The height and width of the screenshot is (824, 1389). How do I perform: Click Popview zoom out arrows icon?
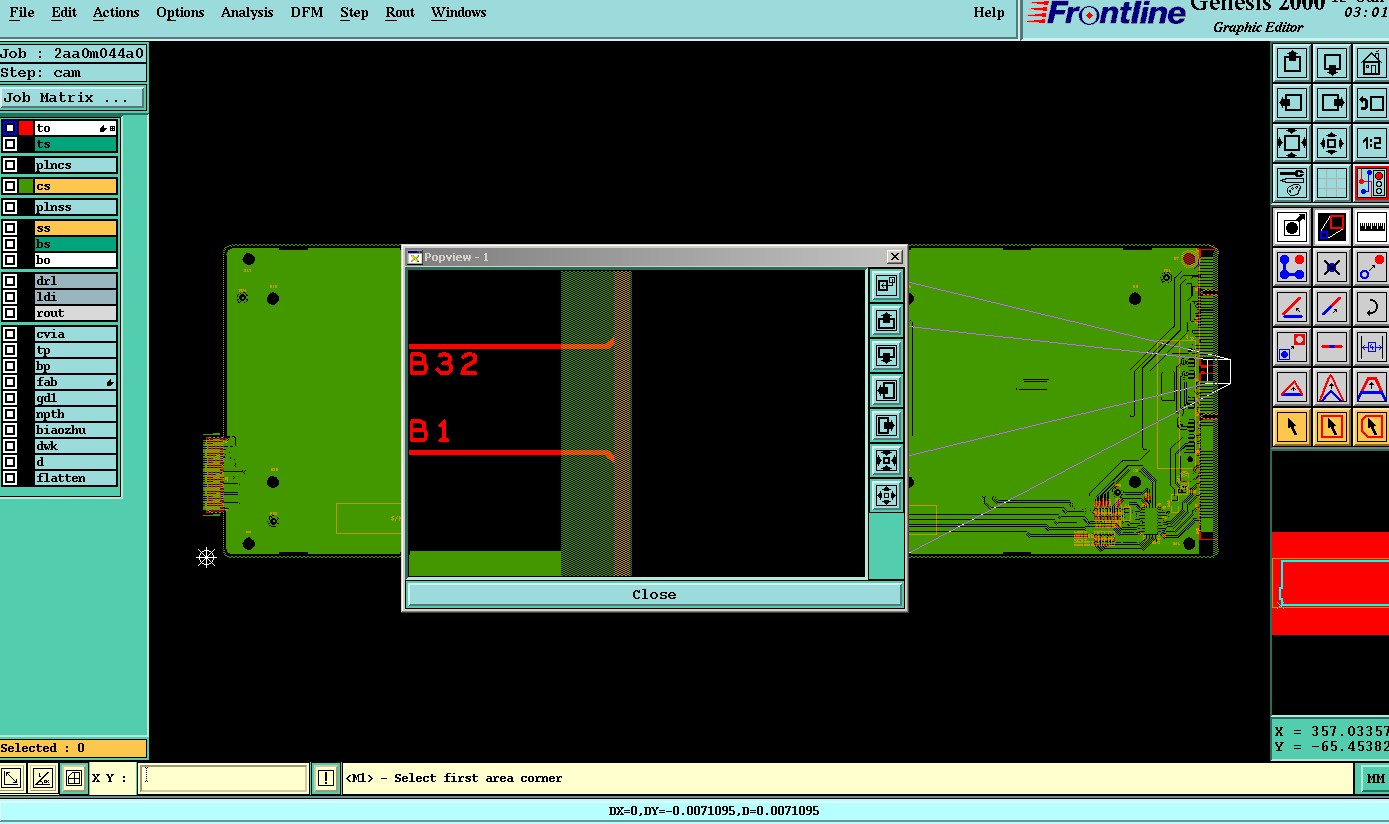886,495
